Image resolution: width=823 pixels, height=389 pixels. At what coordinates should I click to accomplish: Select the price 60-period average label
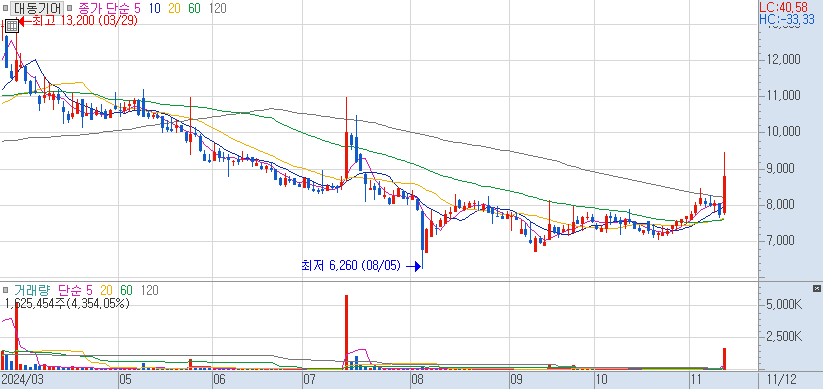194,8
